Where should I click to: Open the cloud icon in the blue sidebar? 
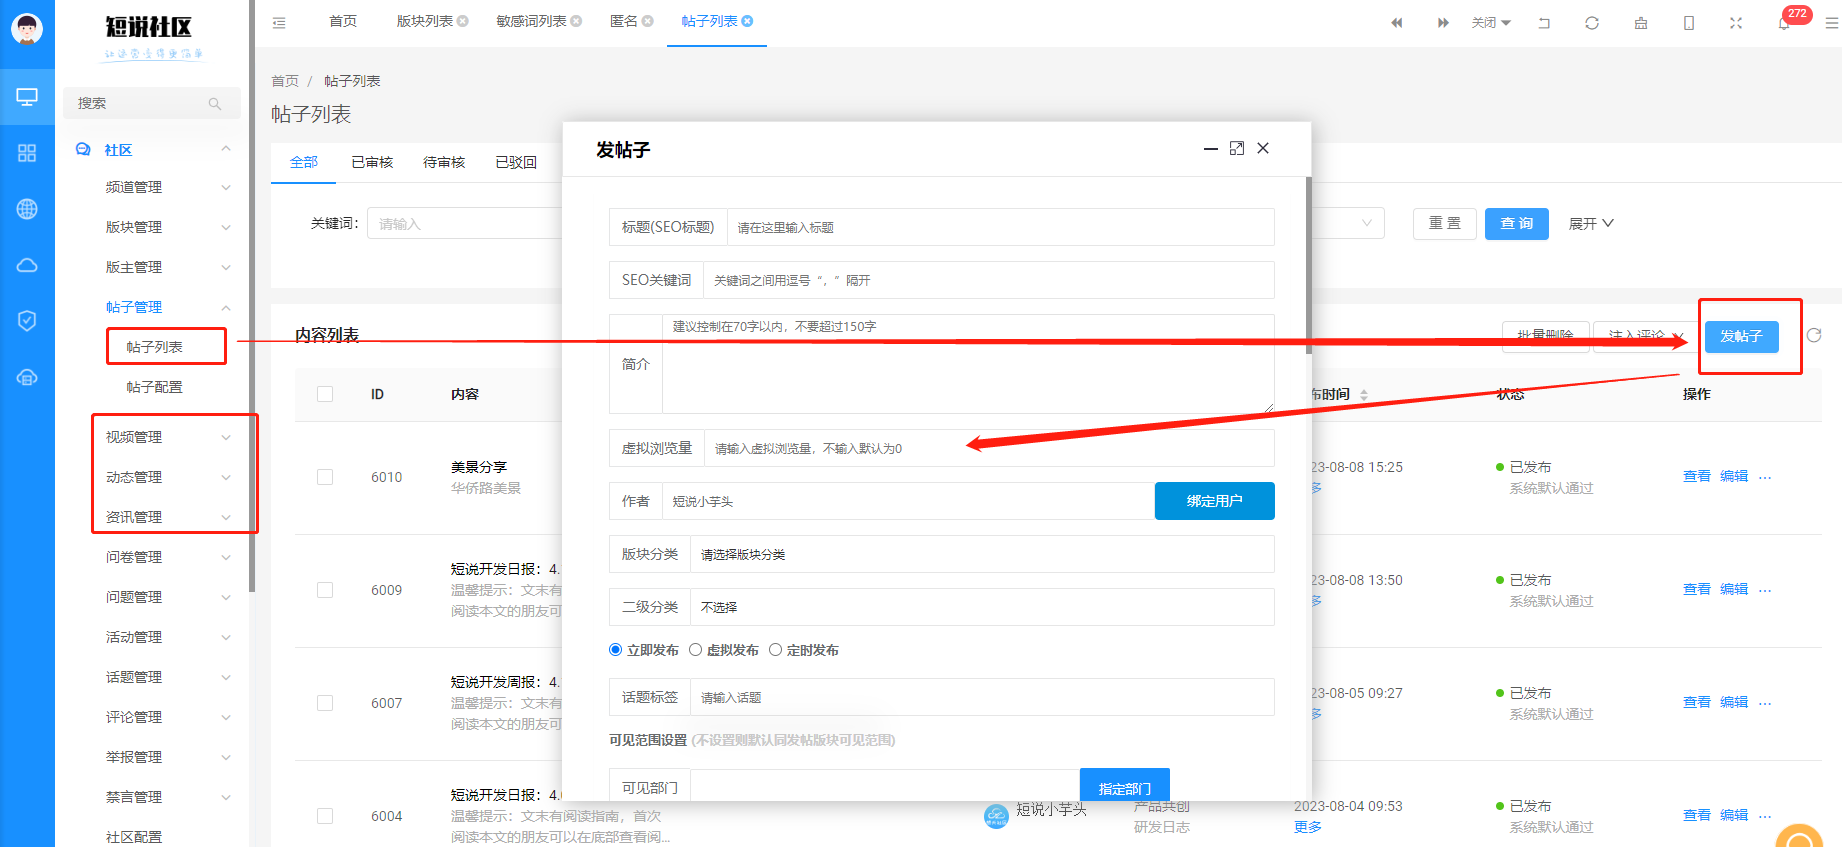pyautogui.click(x=27, y=265)
